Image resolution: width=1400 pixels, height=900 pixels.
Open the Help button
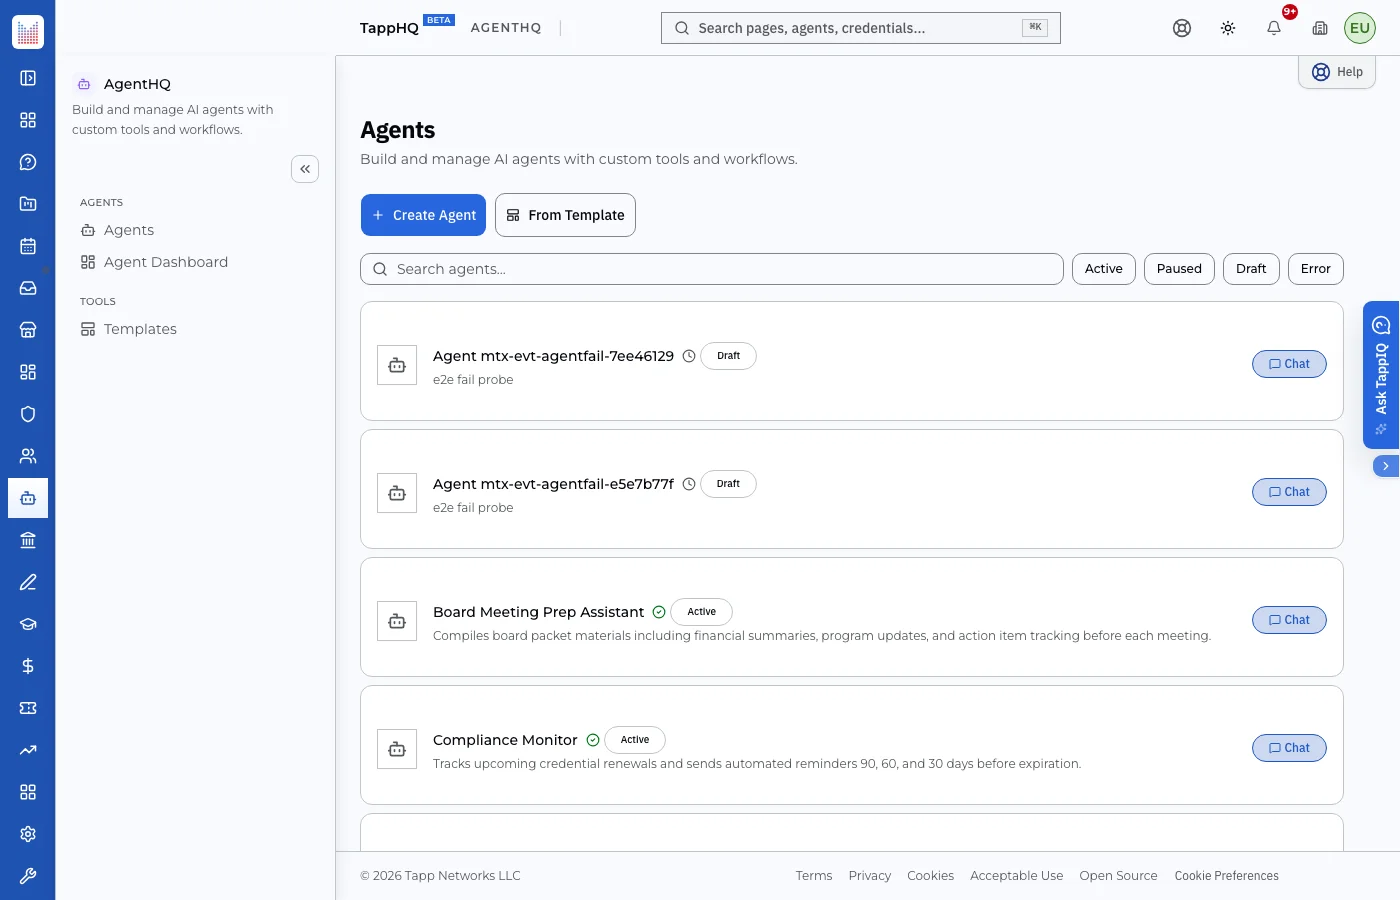click(1337, 72)
